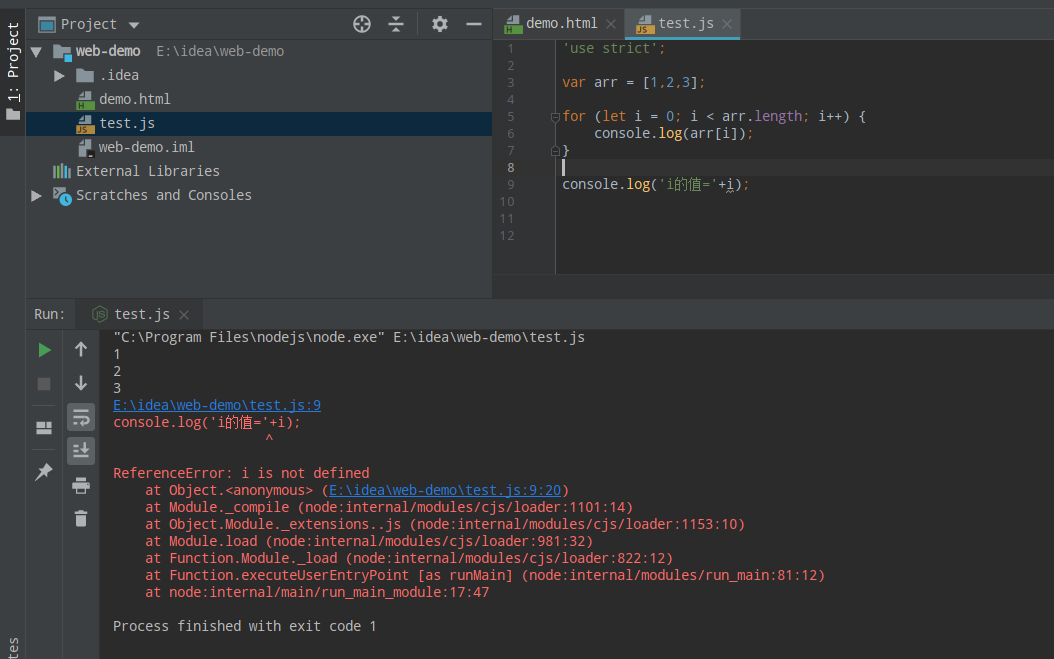Viewport: 1054px width, 659px height.
Task: Jump up the stack trace arrow
Action: tap(81, 350)
